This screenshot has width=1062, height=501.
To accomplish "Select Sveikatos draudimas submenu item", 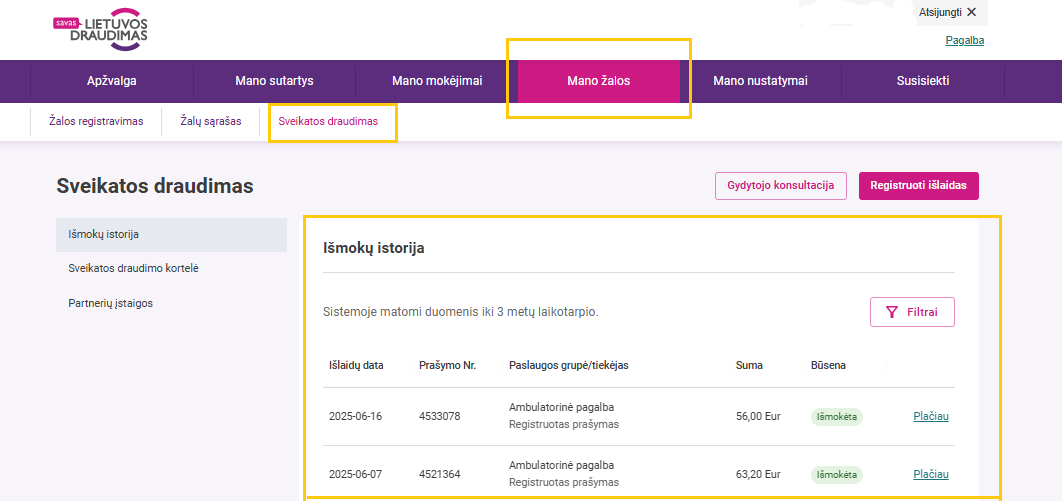I will tap(328, 122).
